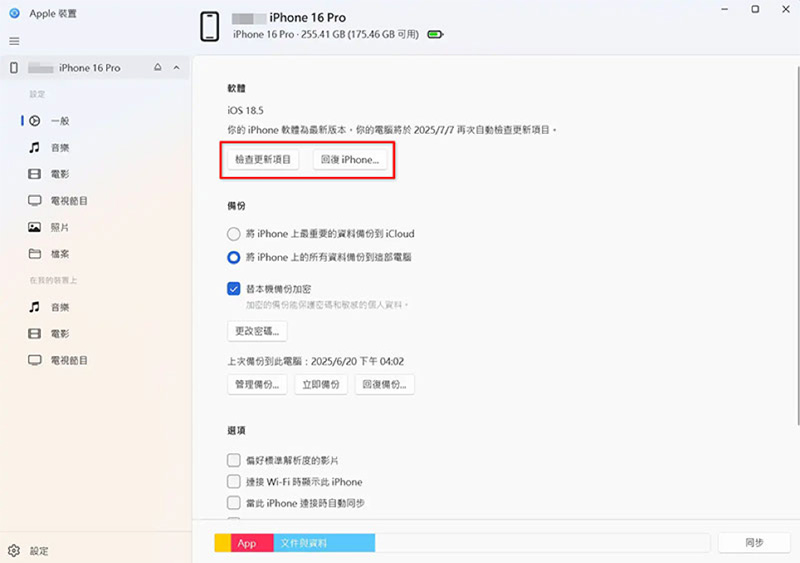This screenshot has width=800, height=563.
Task: Click the gear icon for 設定
Action: 14,550
